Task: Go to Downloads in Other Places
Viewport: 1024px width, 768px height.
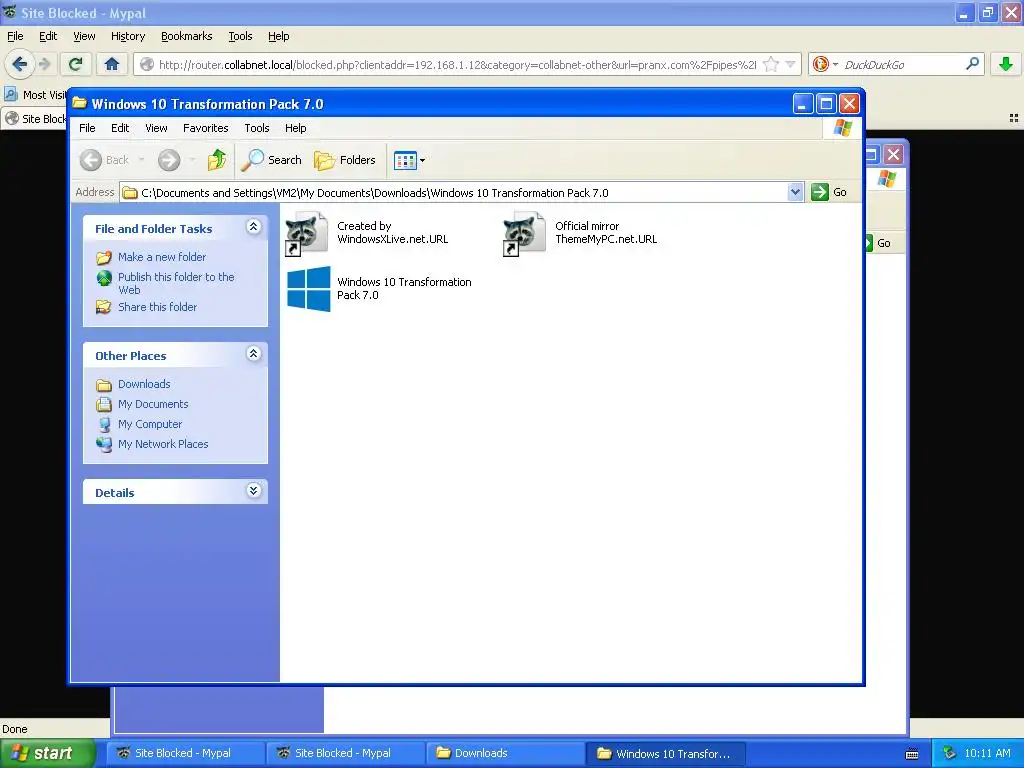Action: pyautogui.click(x=144, y=384)
